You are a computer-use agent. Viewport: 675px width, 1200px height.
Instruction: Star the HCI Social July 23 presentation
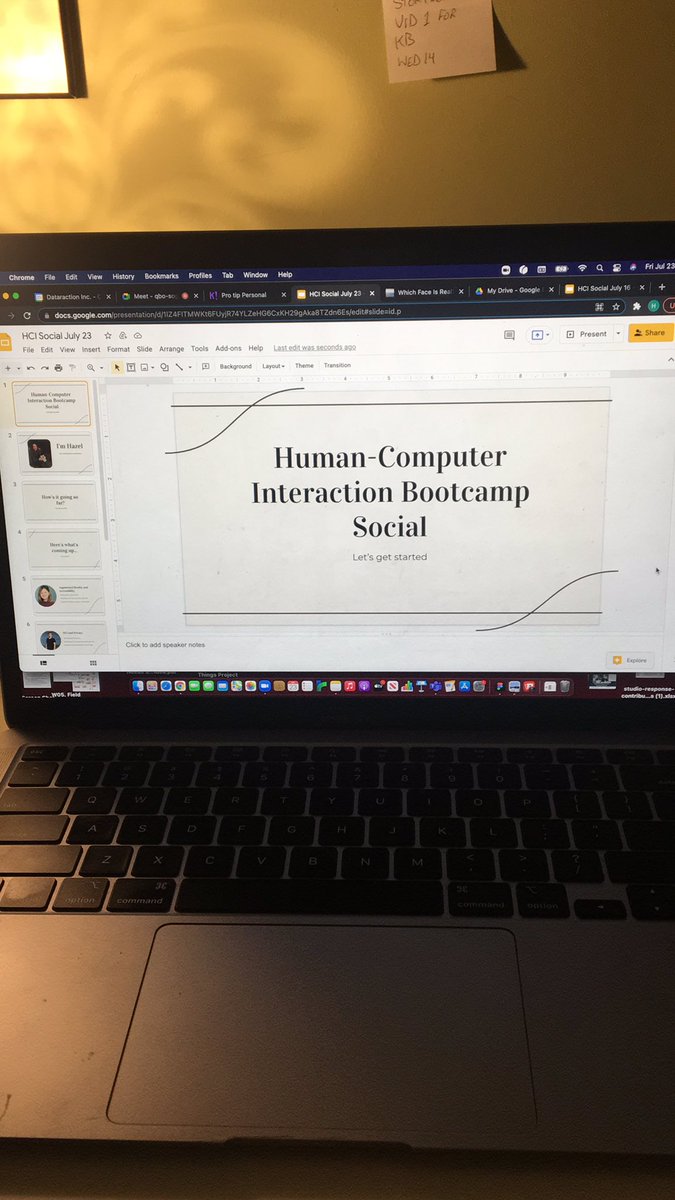(x=107, y=336)
